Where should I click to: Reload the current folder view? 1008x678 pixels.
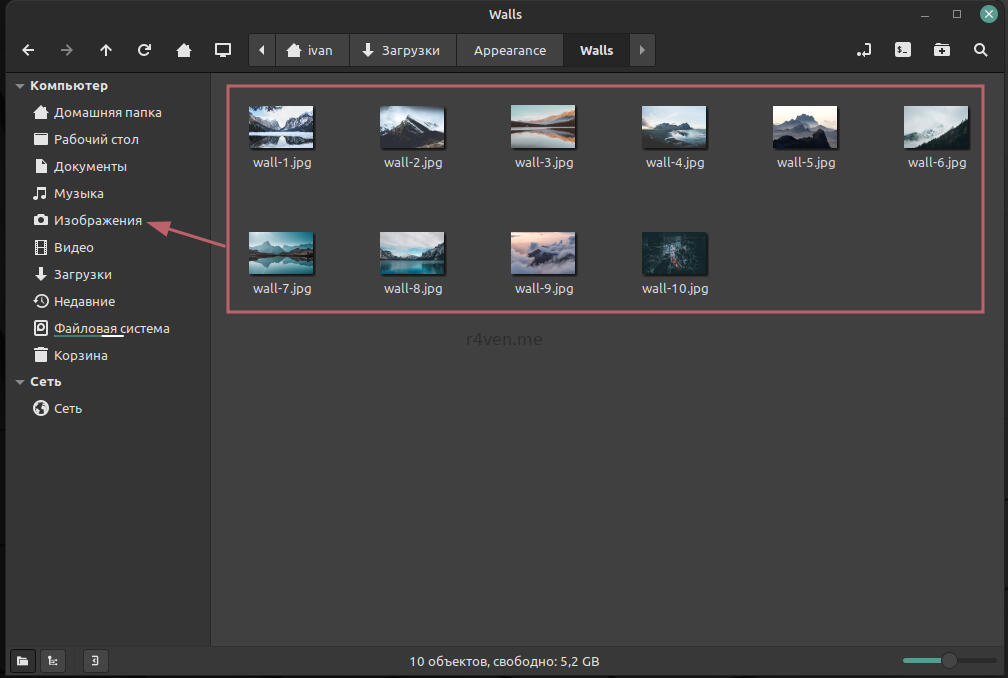point(145,50)
